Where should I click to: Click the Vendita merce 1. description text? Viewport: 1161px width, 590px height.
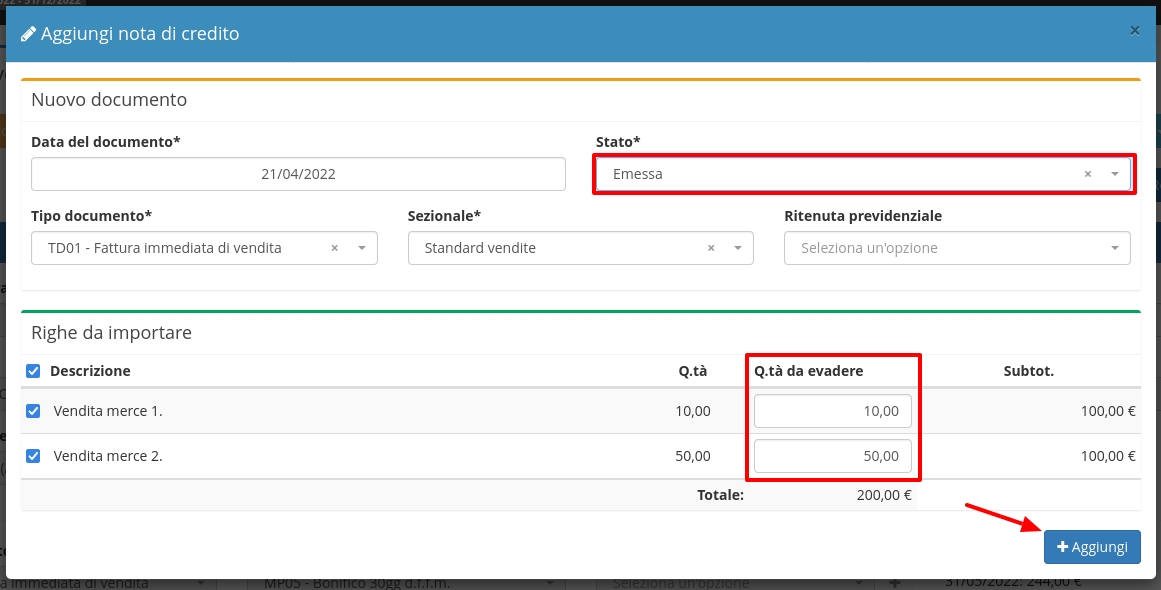(108, 411)
